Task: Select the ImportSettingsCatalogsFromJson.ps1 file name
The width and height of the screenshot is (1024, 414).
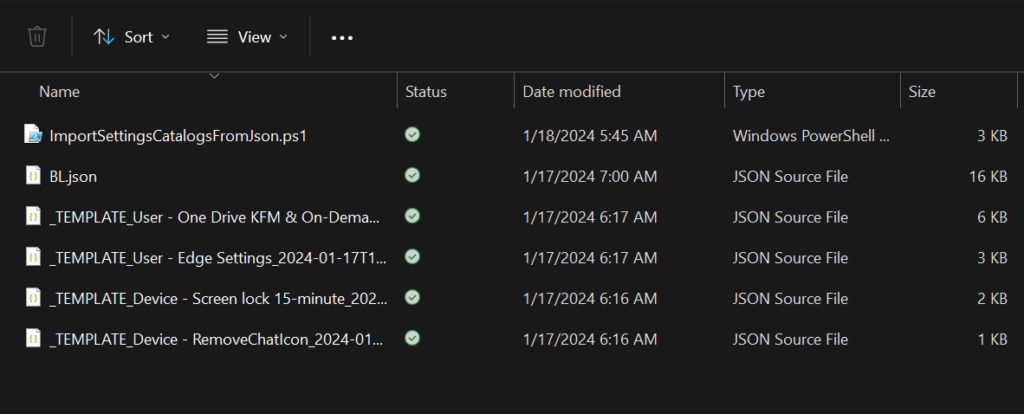Action: click(177, 135)
